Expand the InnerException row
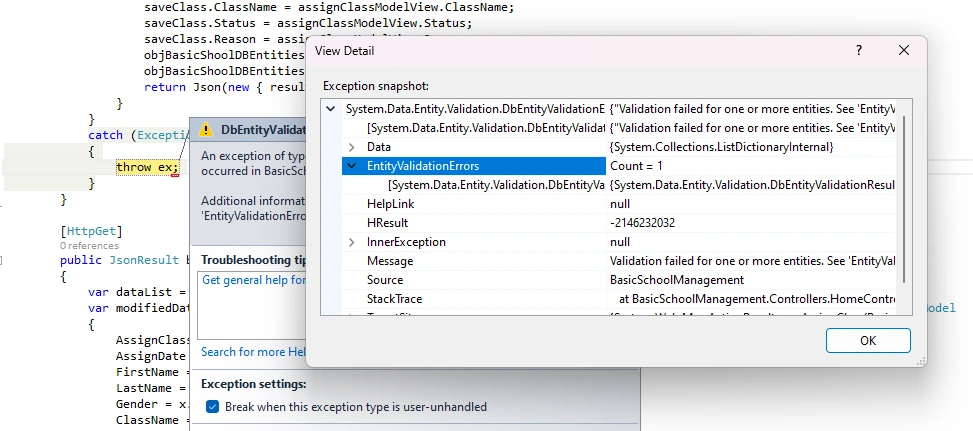 [352, 242]
